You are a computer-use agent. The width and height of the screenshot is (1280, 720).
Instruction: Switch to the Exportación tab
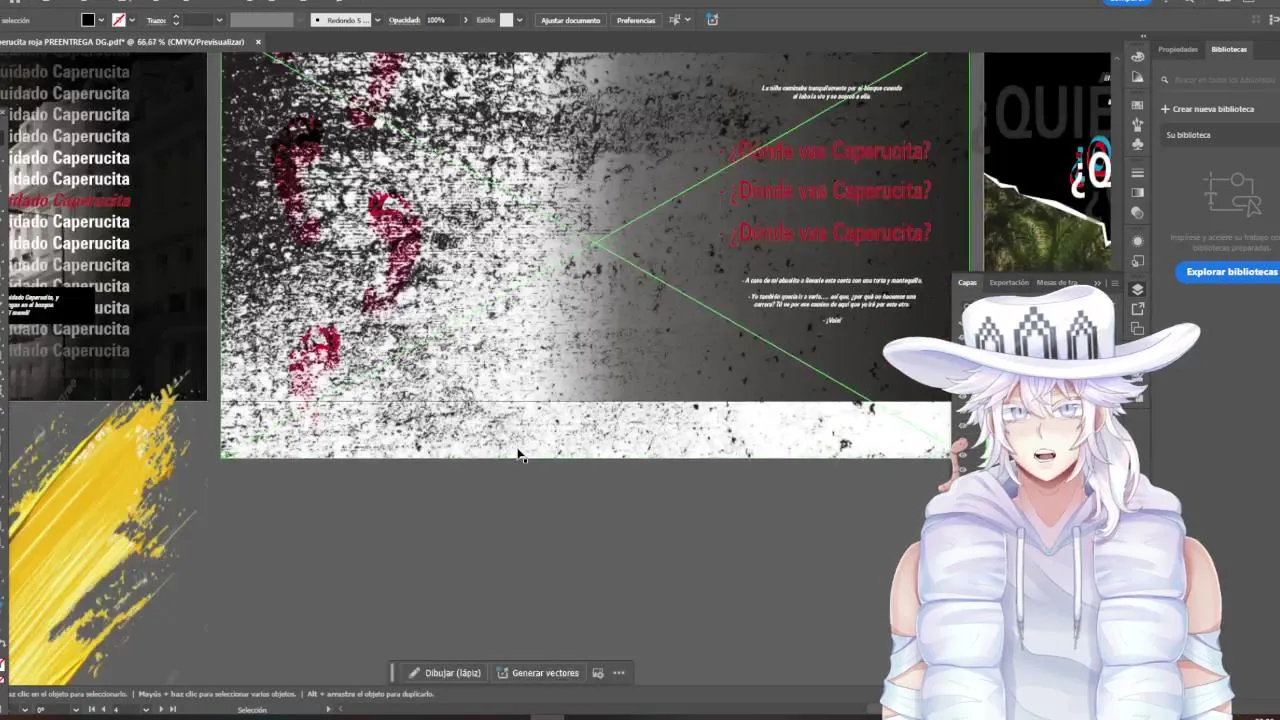pos(1009,283)
